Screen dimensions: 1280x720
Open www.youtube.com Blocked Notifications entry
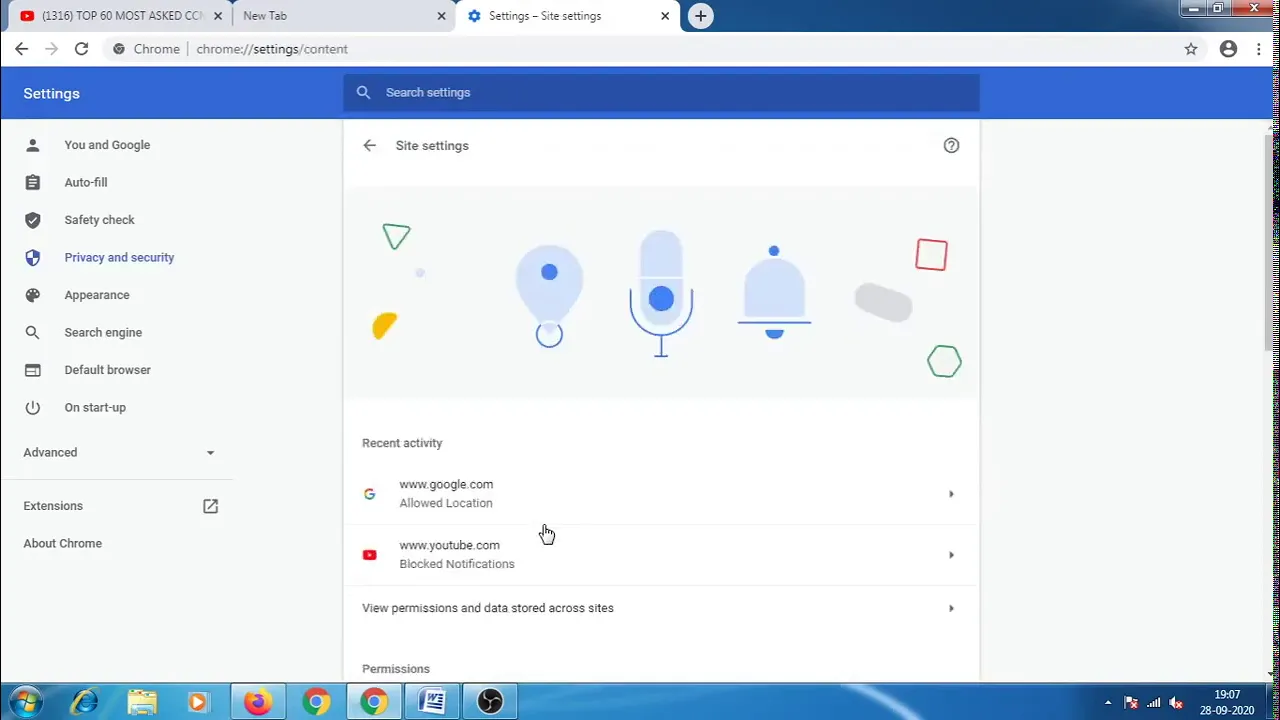[x=661, y=555]
